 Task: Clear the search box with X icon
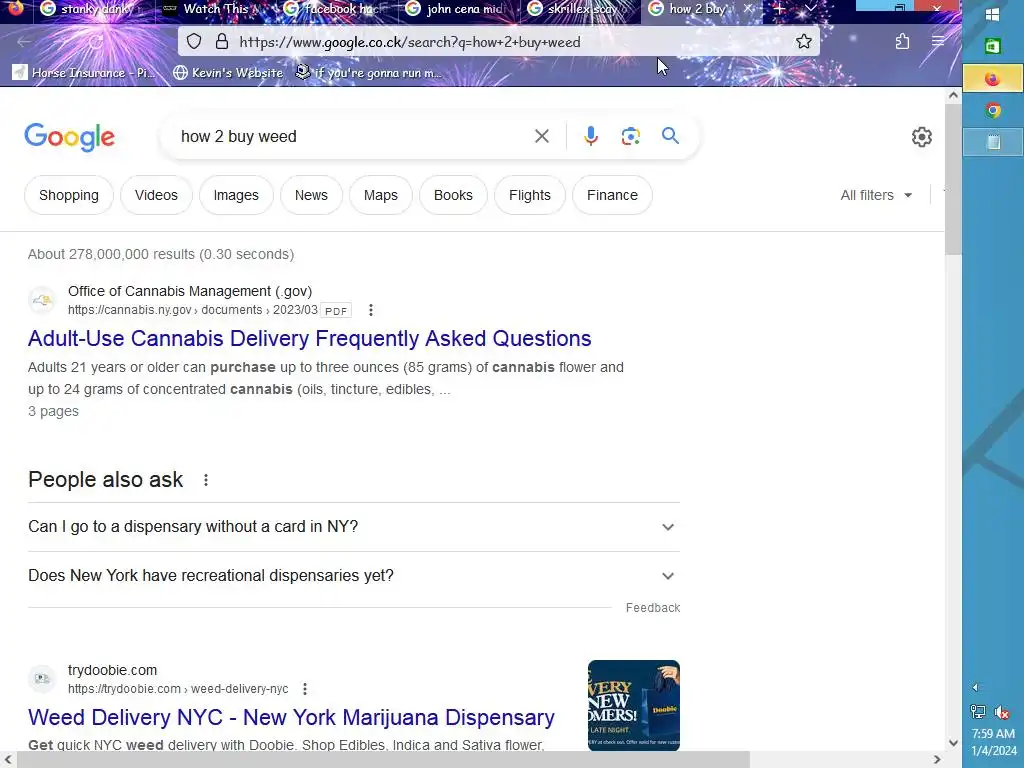pyautogui.click(x=541, y=136)
